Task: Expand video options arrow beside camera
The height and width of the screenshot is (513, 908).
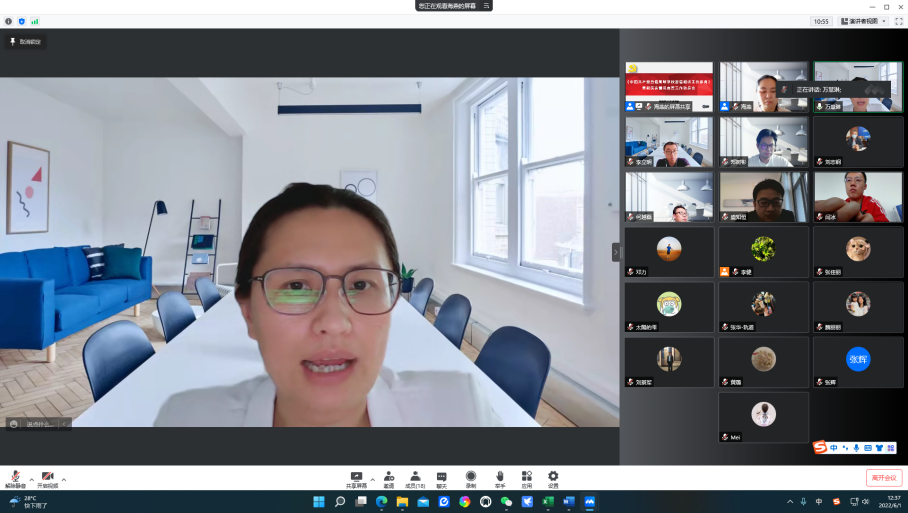Action: pyautogui.click(x=64, y=480)
